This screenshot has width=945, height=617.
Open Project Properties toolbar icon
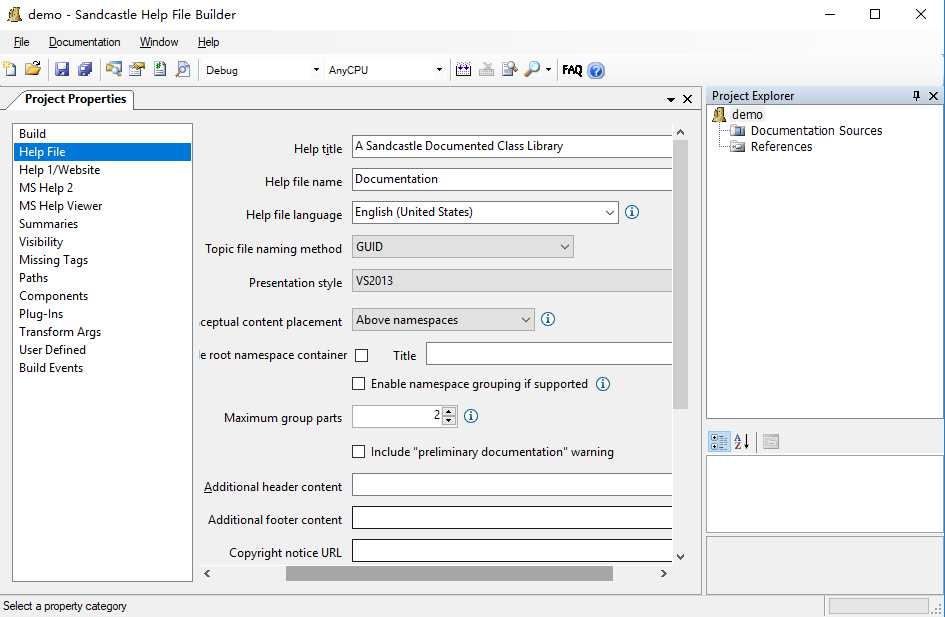coord(137,69)
